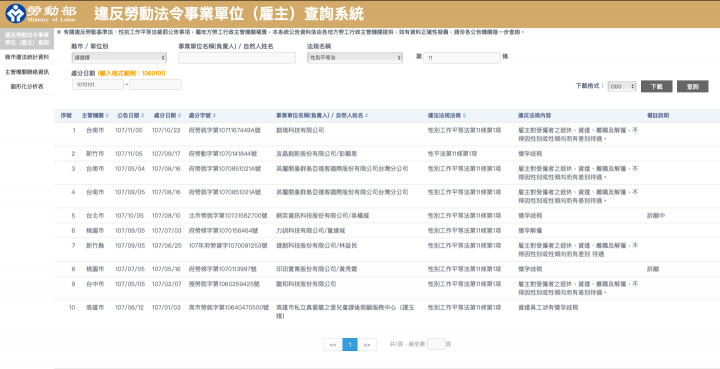Image resolution: width=720 pixels, height=369 pixels.
Task: Sort by 事業單位名稱 column header
Action: tap(322, 116)
